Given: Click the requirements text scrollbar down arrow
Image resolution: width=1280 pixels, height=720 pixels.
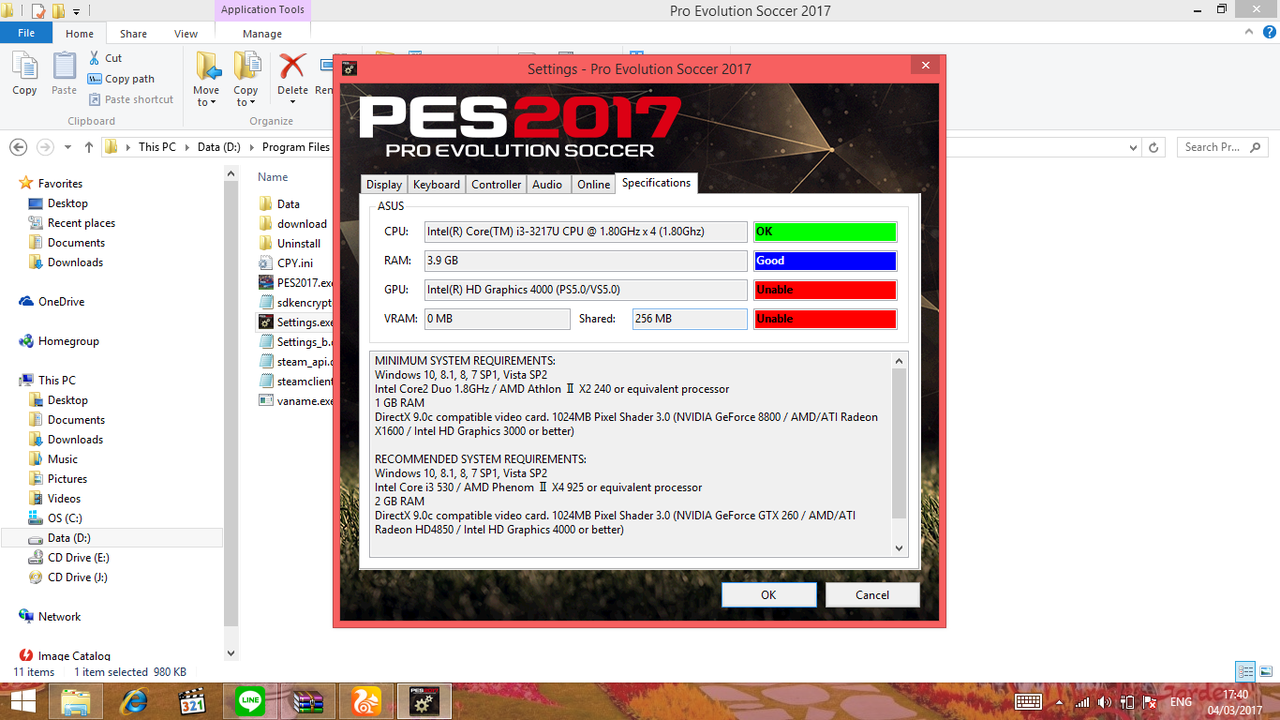Looking at the screenshot, I should coord(899,548).
